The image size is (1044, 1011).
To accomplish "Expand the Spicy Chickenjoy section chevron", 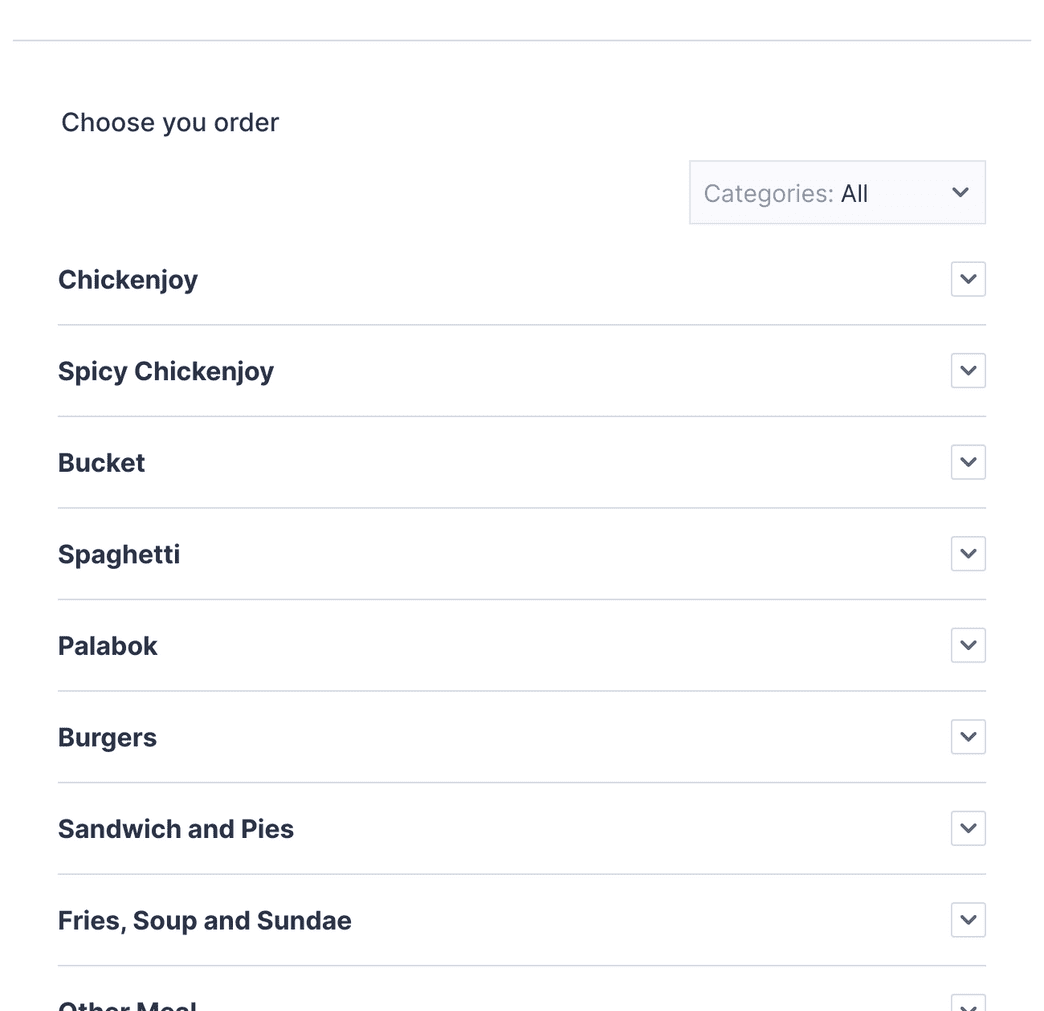I will click(967, 370).
